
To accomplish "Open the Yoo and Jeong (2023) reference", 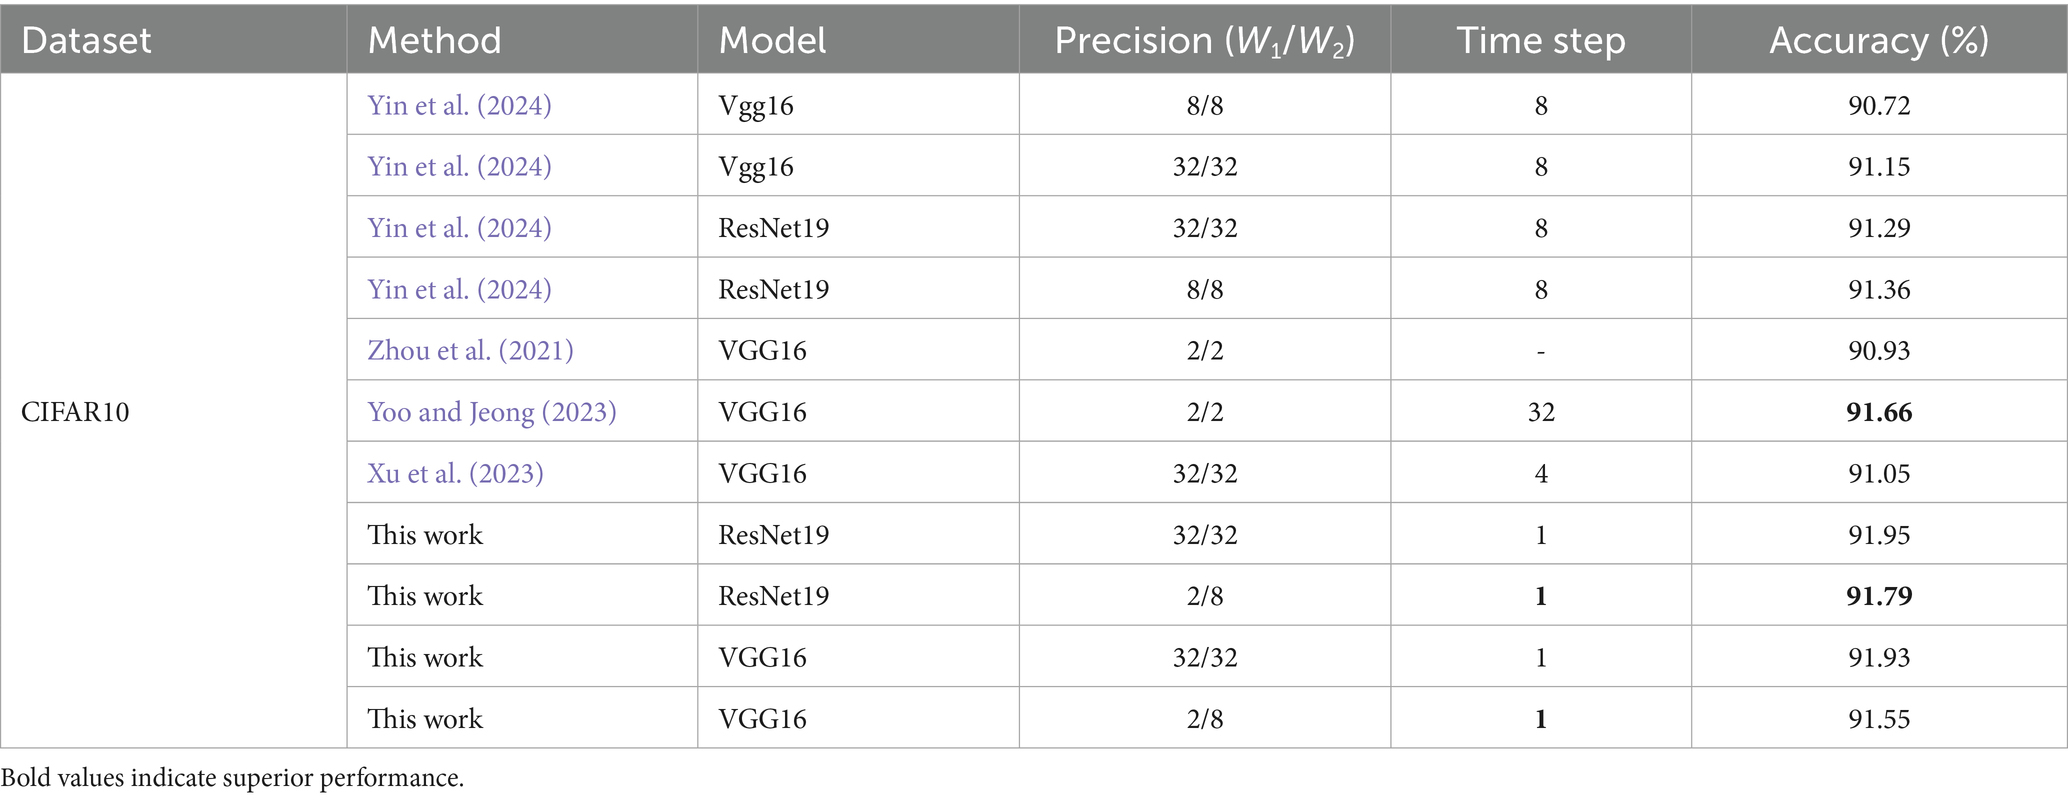I will 491,412.
